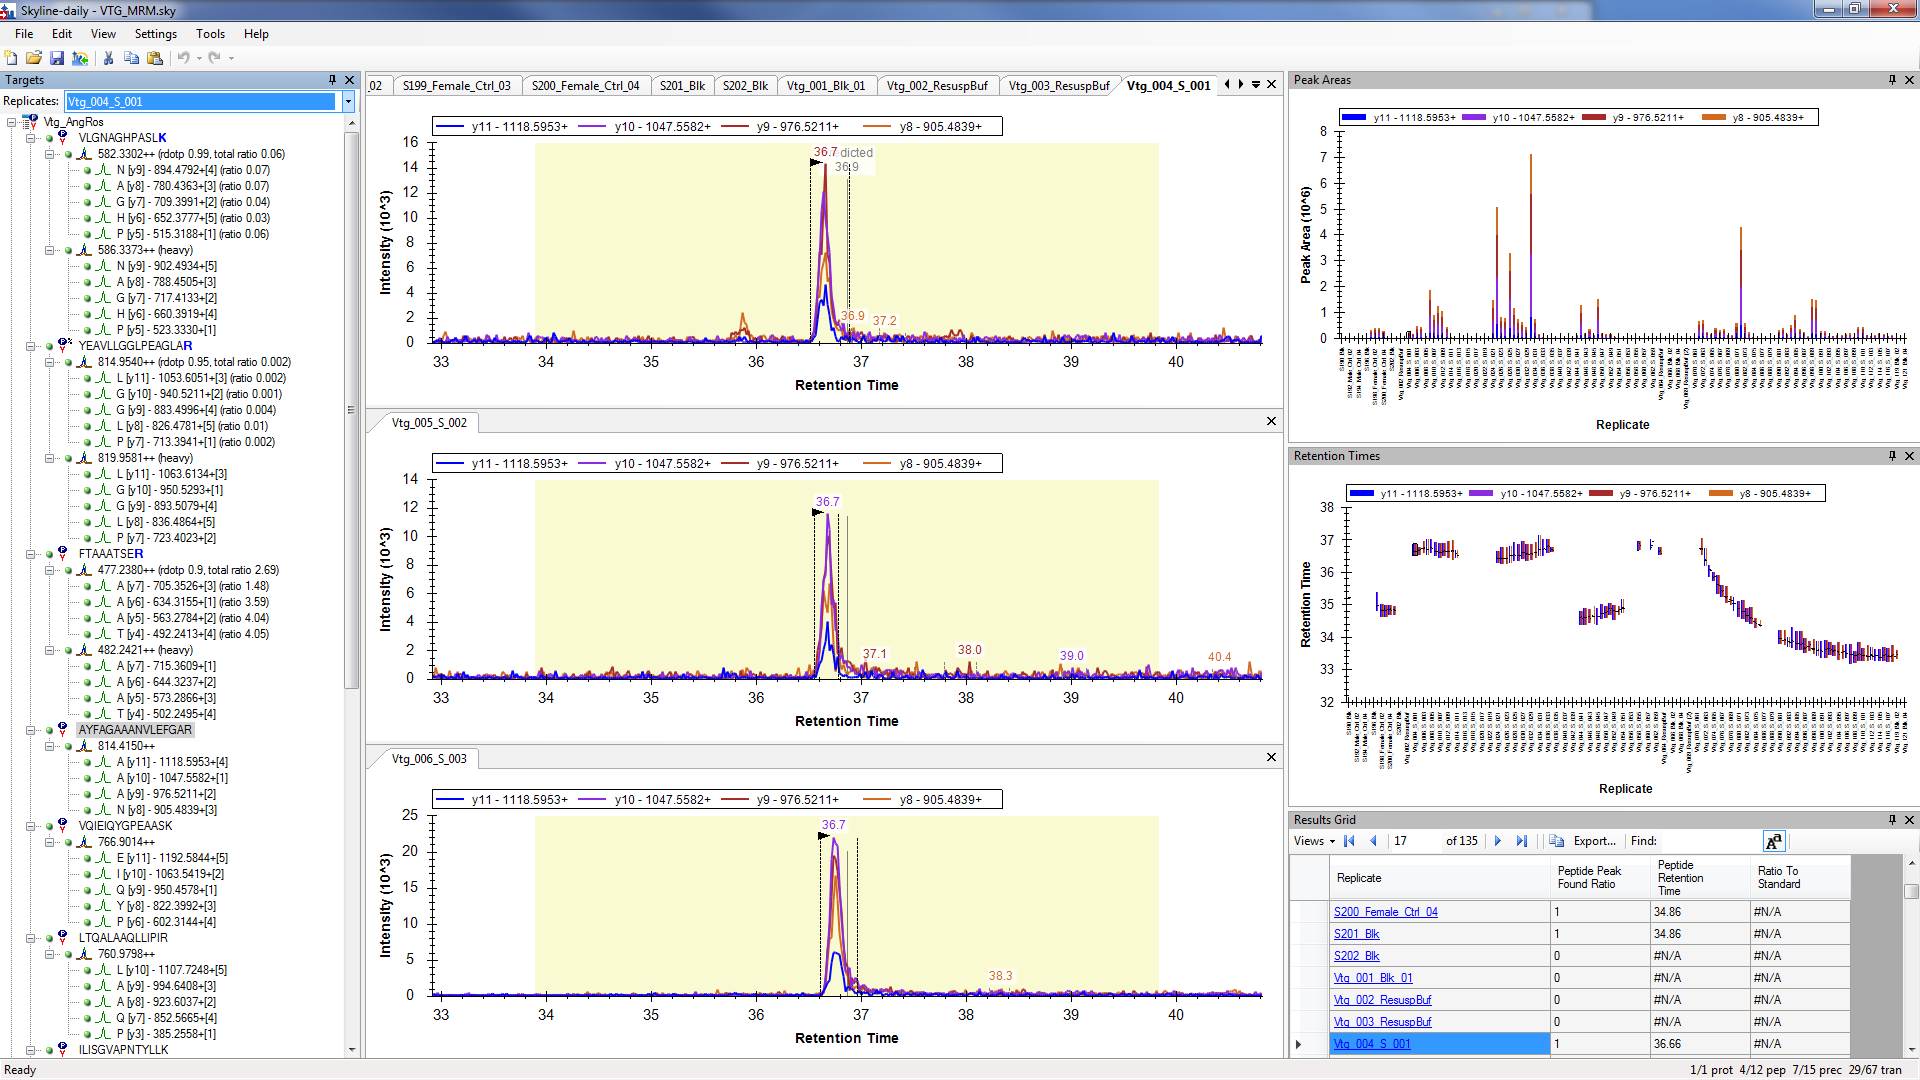Click the Find input field

coord(1710,841)
